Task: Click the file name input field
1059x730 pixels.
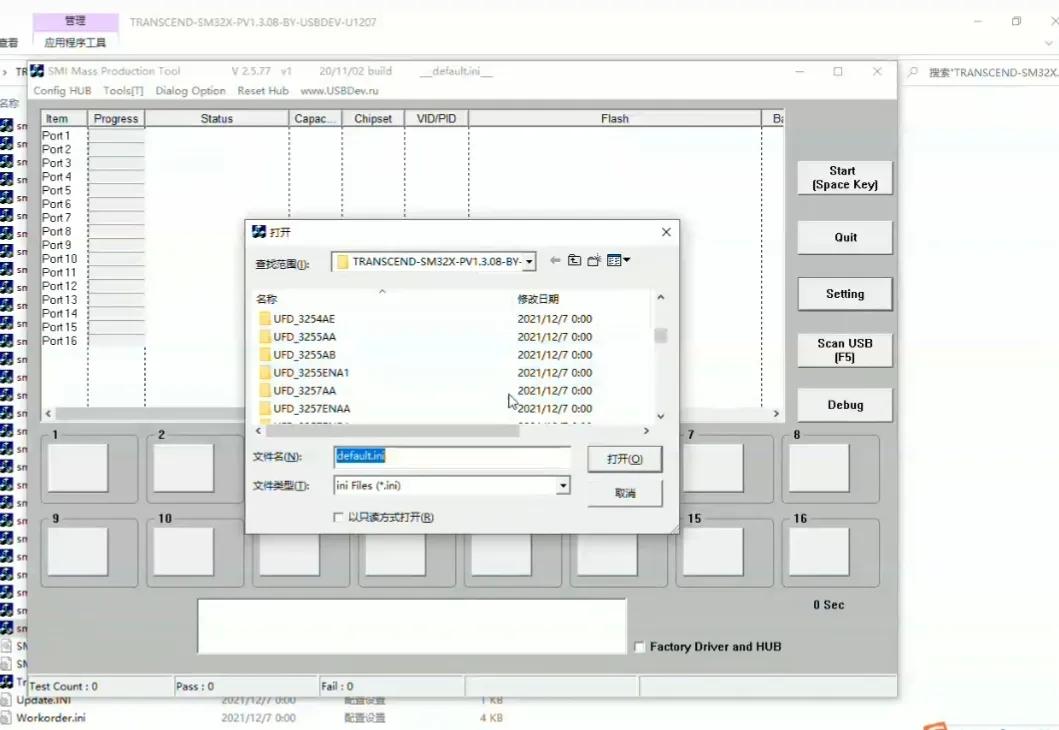Action: coord(451,457)
